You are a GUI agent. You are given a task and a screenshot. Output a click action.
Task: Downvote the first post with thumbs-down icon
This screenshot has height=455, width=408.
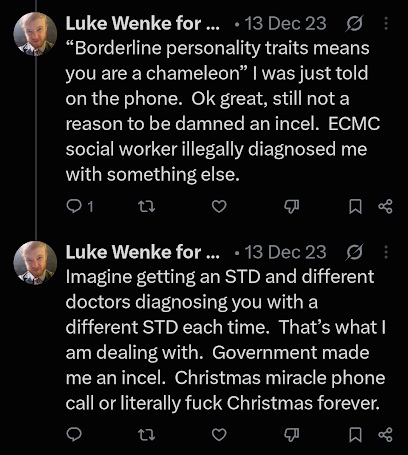[291, 207]
